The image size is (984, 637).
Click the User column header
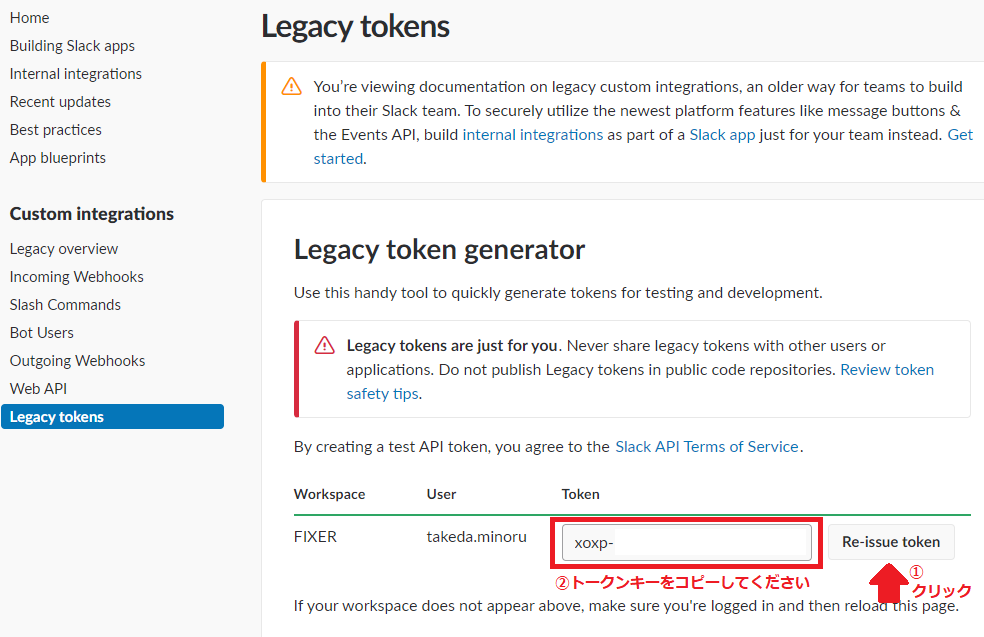tap(441, 495)
